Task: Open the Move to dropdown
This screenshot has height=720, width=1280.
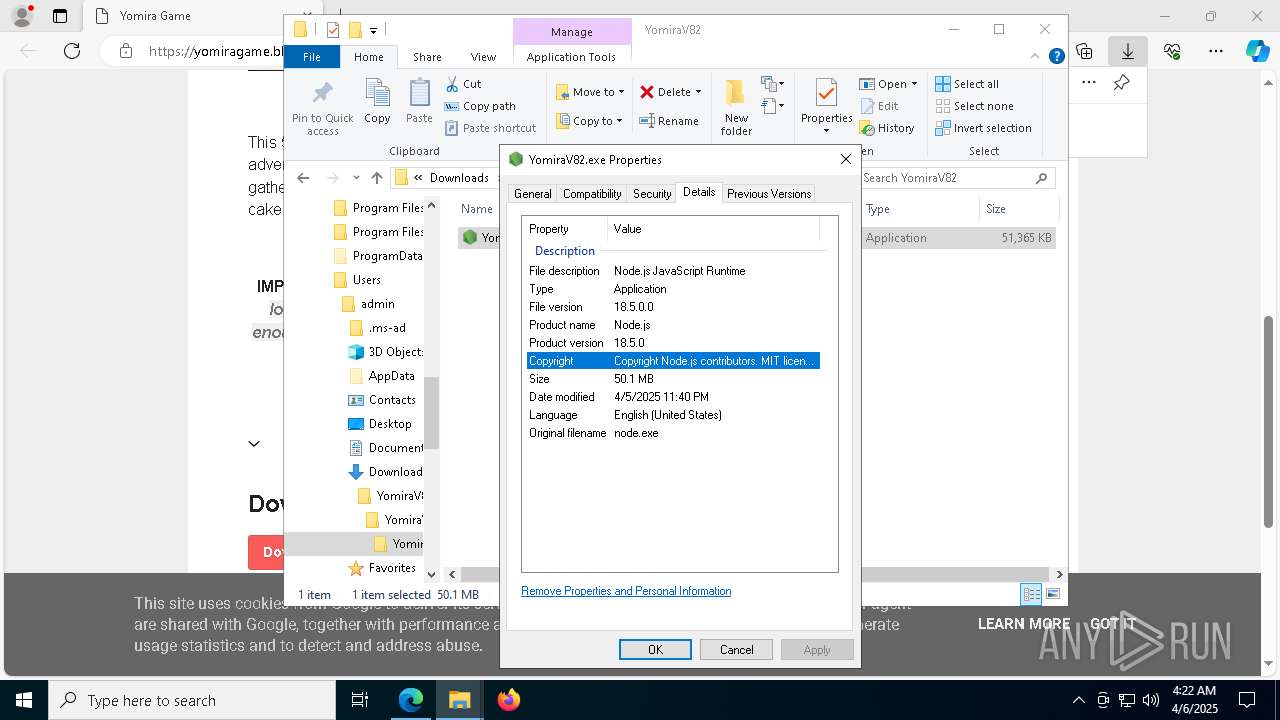Action: pos(590,92)
